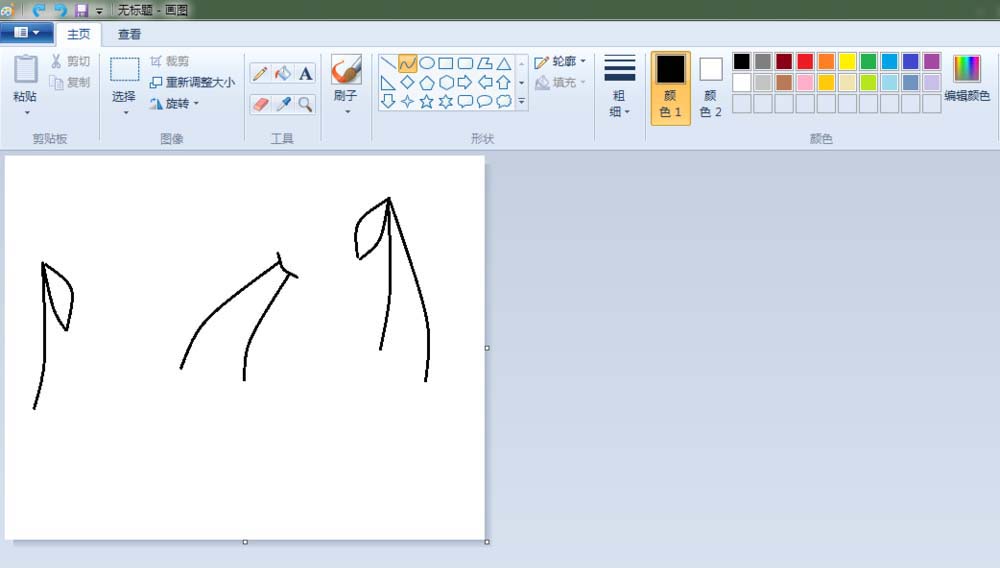
Task: Click the canvas right-edge resize handle
Action: [x=487, y=348]
